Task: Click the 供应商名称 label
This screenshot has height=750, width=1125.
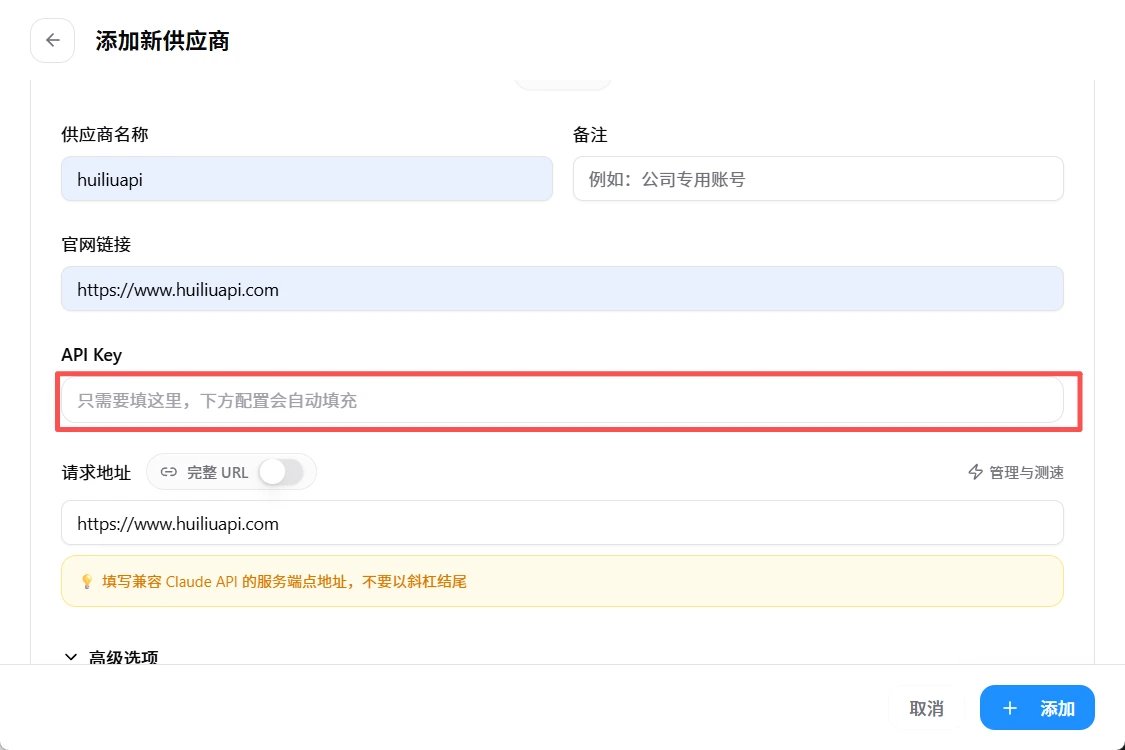Action: tap(105, 134)
